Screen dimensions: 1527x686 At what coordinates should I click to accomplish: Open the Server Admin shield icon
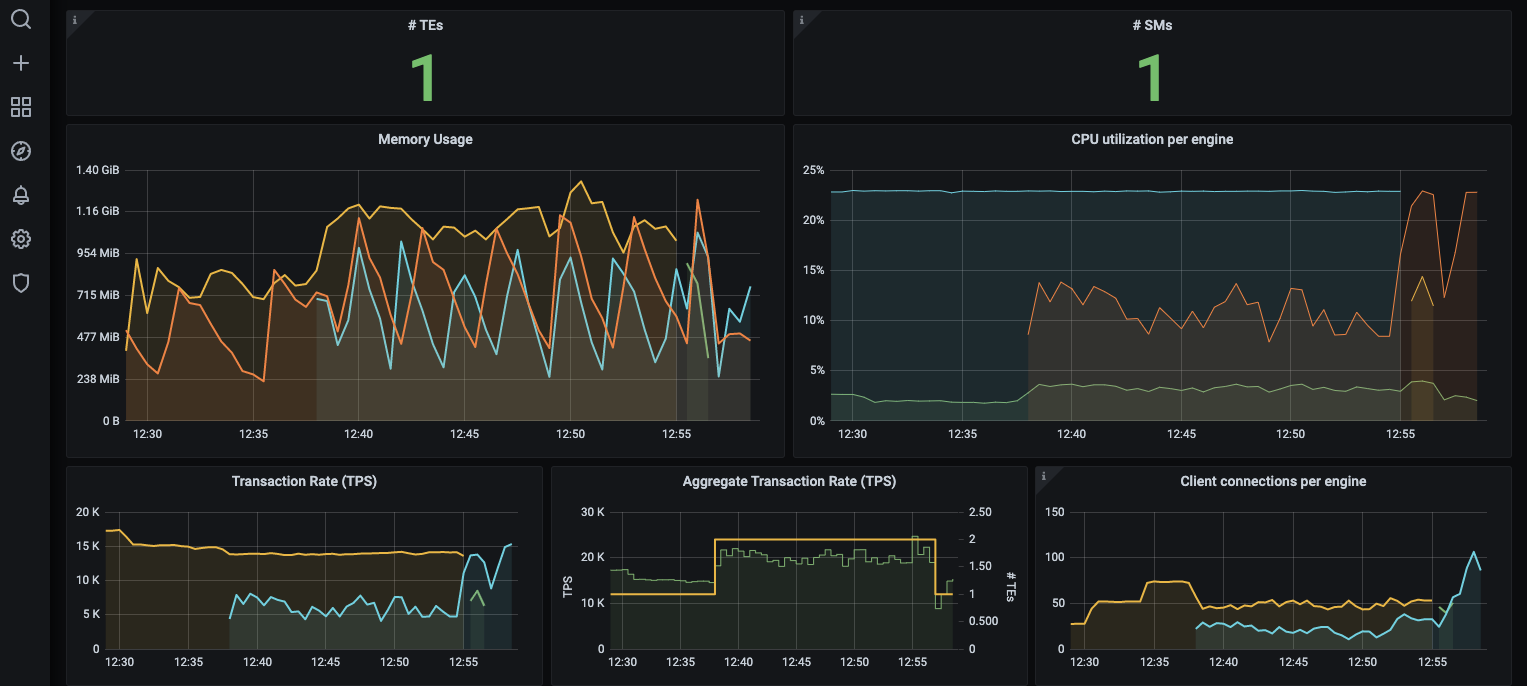(21, 283)
